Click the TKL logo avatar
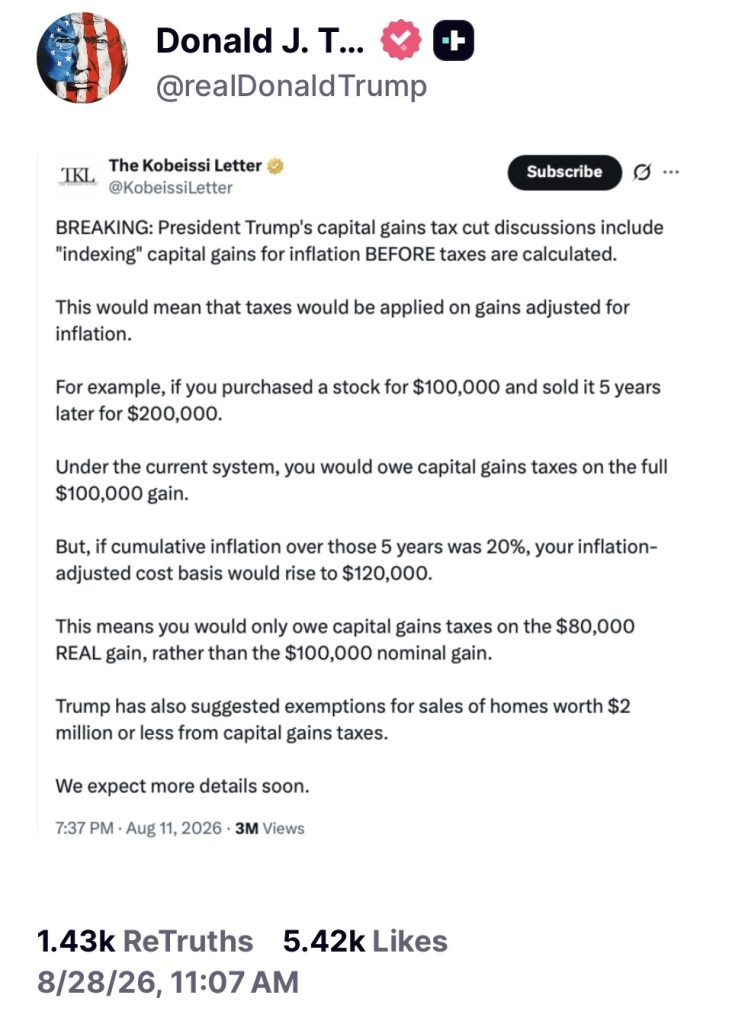 78,176
